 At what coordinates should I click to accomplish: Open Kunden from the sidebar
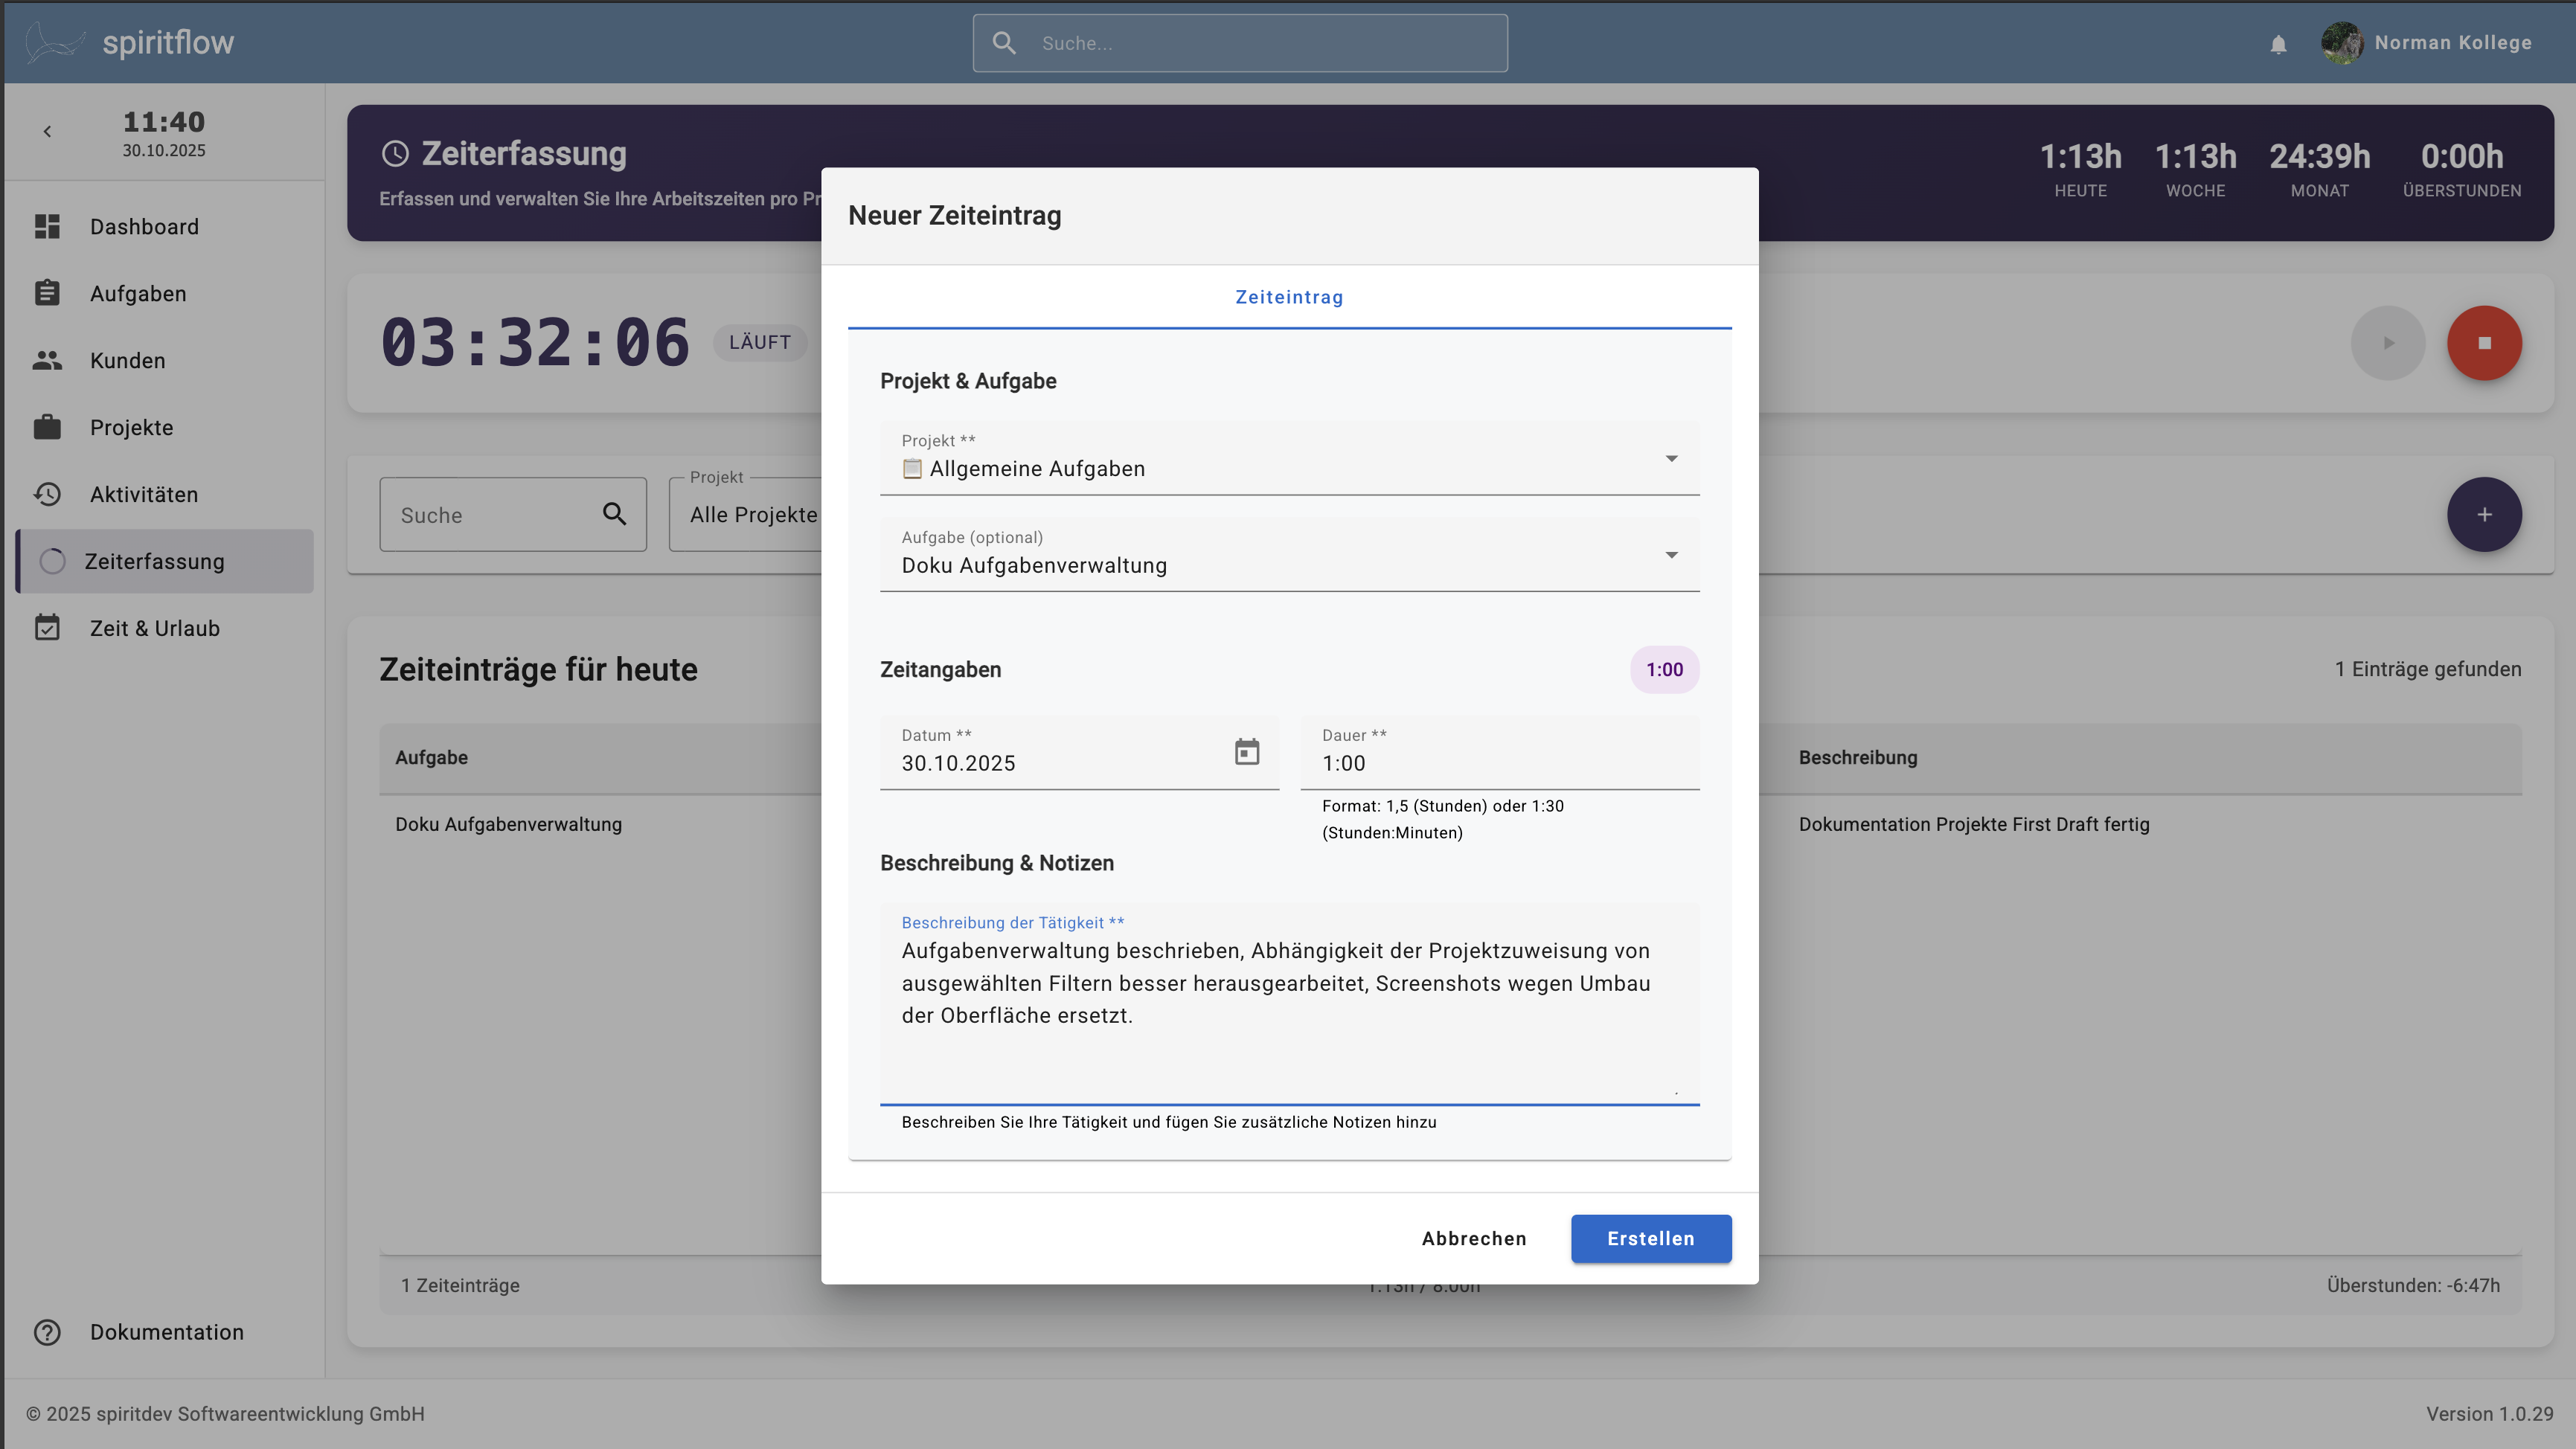pyautogui.click(x=164, y=361)
